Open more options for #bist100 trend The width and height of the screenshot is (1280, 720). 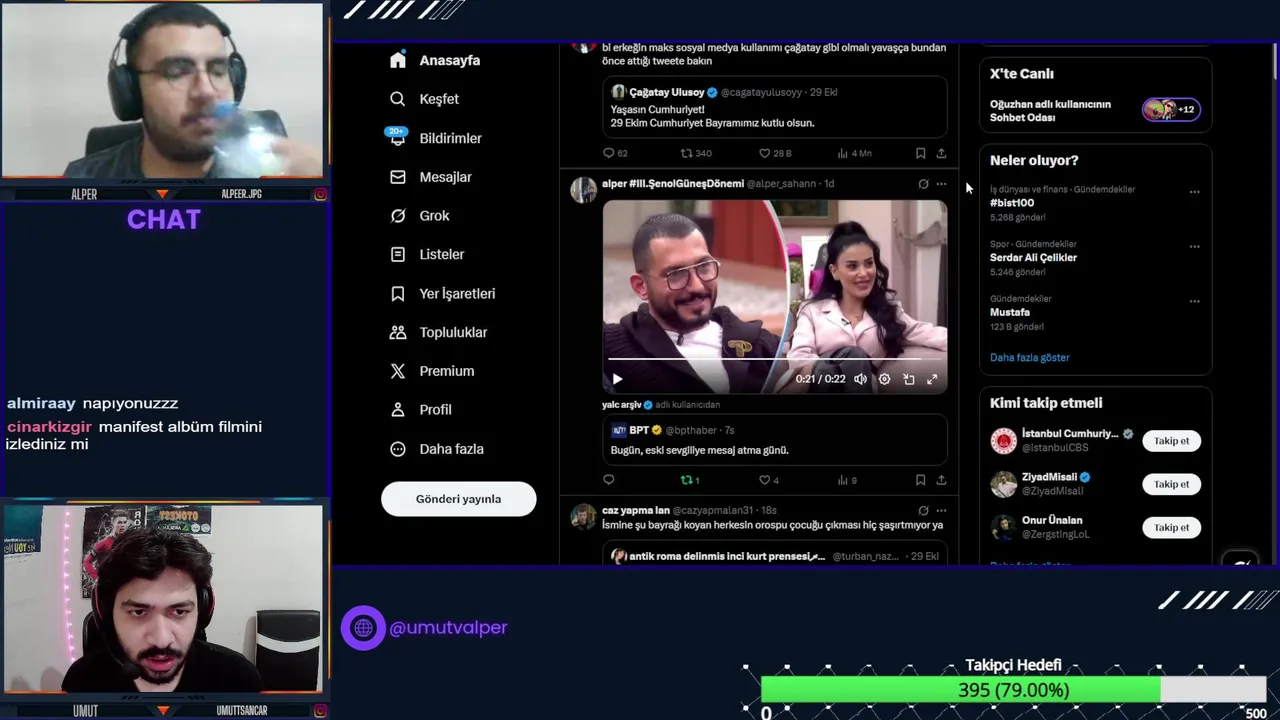point(1194,192)
